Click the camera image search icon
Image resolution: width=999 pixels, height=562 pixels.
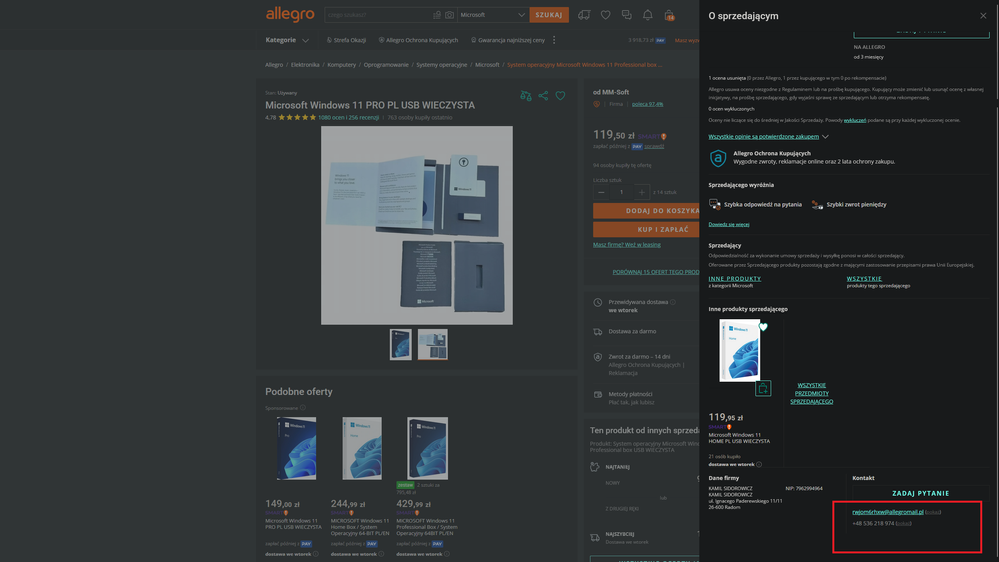point(449,15)
